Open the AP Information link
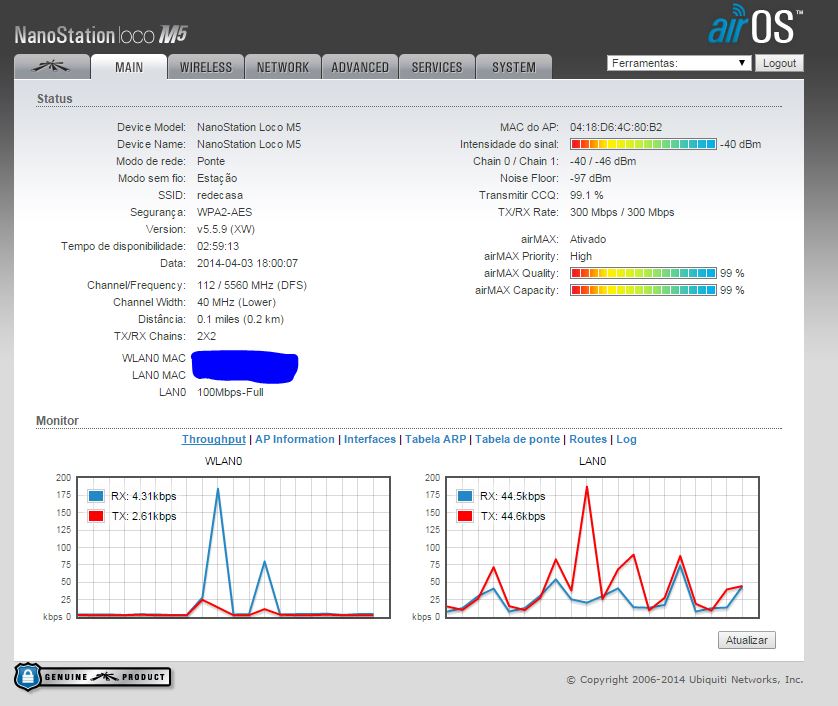 (x=294, y=439)
